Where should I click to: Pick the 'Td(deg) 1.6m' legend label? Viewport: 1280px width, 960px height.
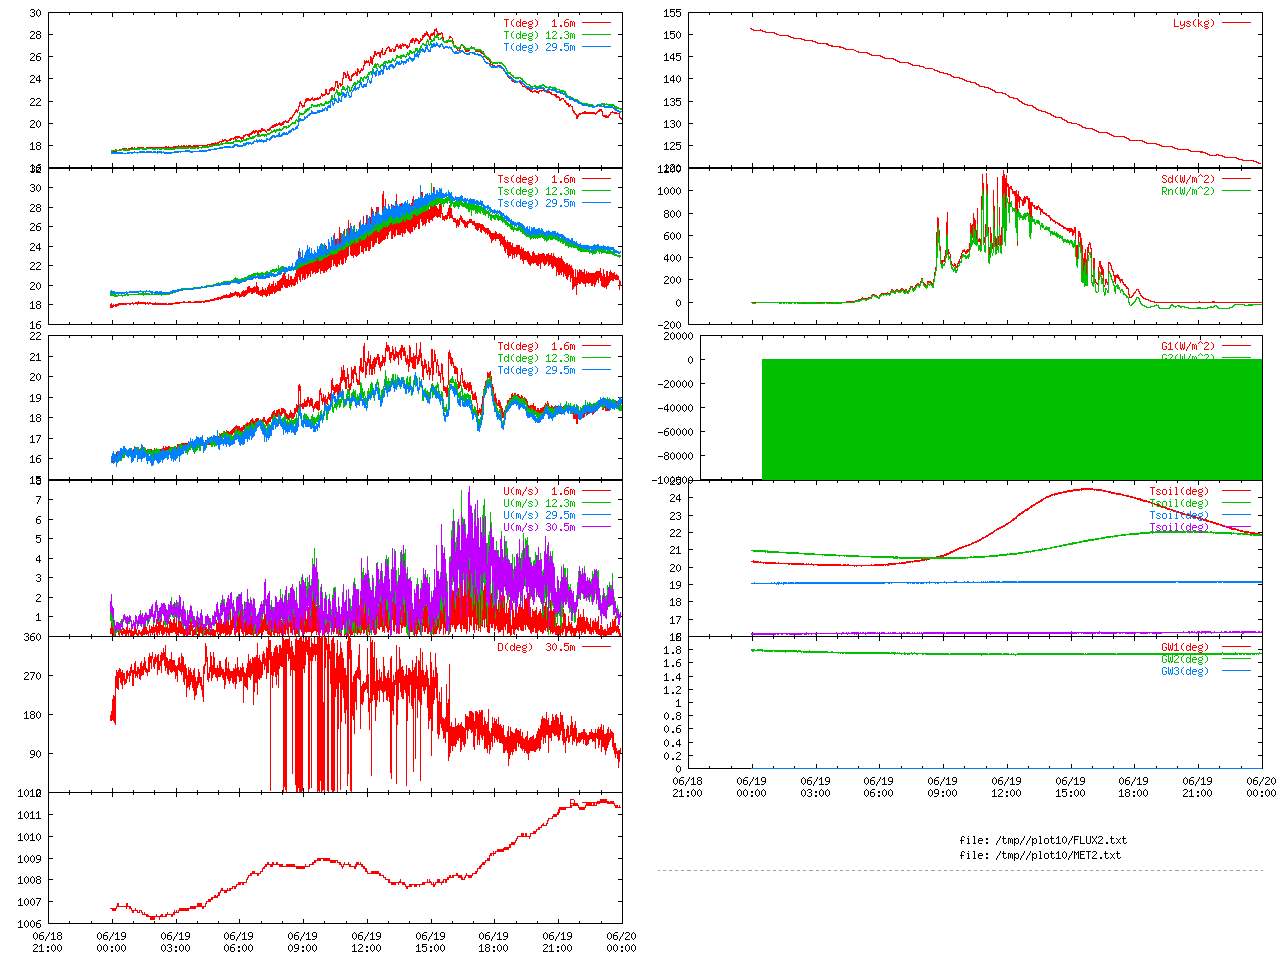[x=536, y=347]
